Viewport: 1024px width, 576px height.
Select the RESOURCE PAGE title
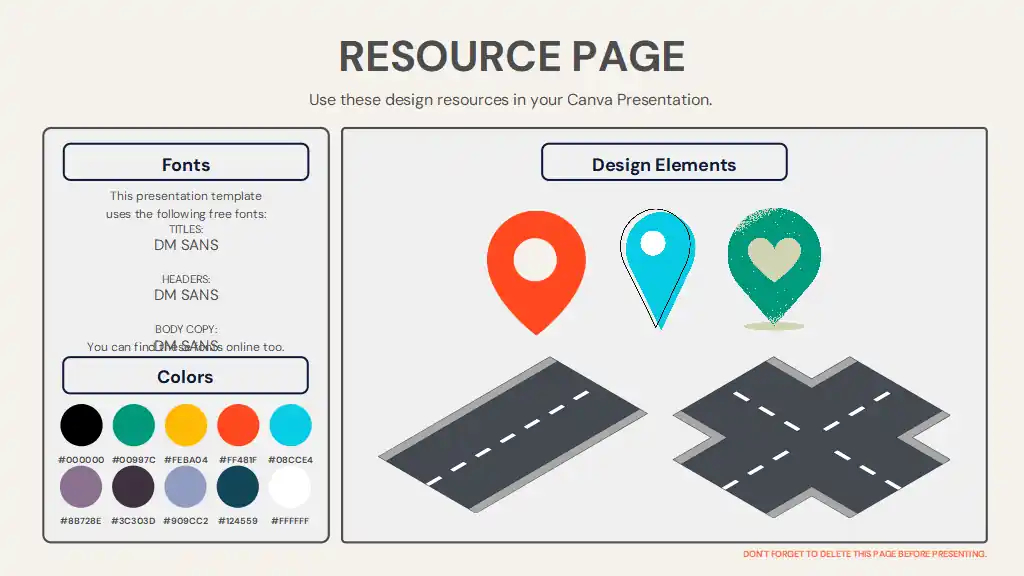[512, 56]
